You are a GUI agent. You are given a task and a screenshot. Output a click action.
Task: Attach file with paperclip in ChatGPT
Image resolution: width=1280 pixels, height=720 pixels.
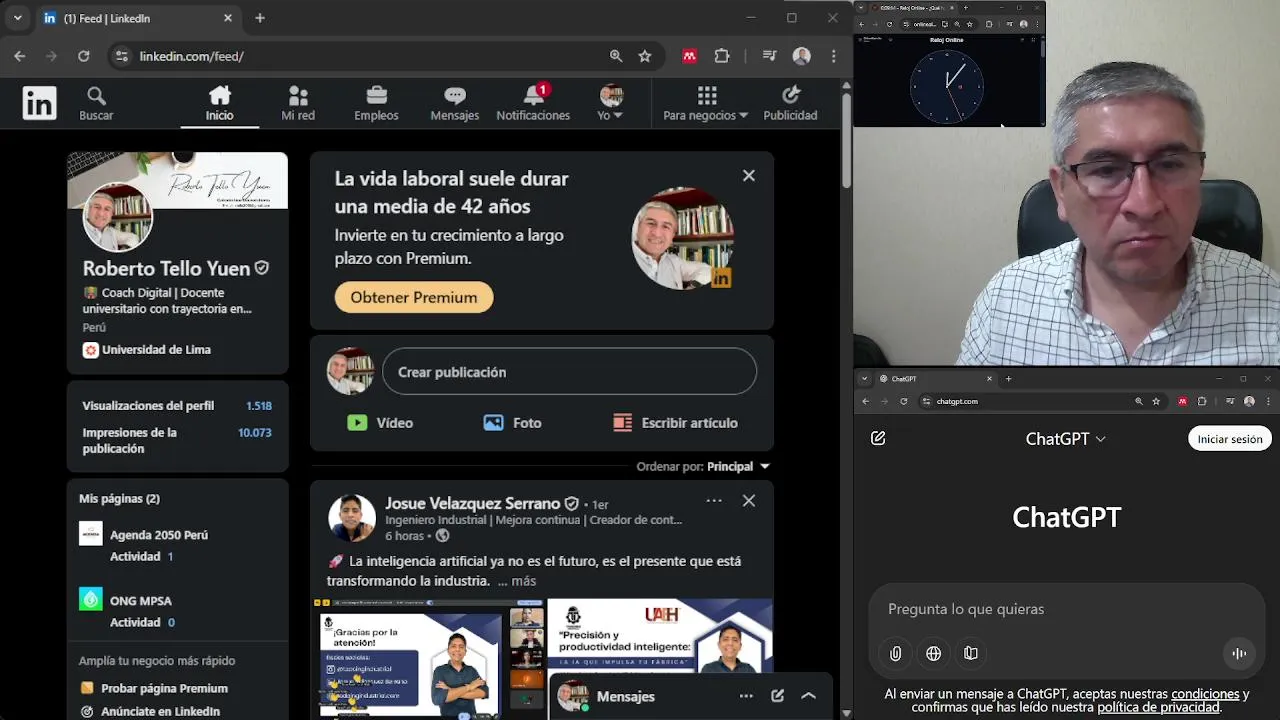coord(896,653)
